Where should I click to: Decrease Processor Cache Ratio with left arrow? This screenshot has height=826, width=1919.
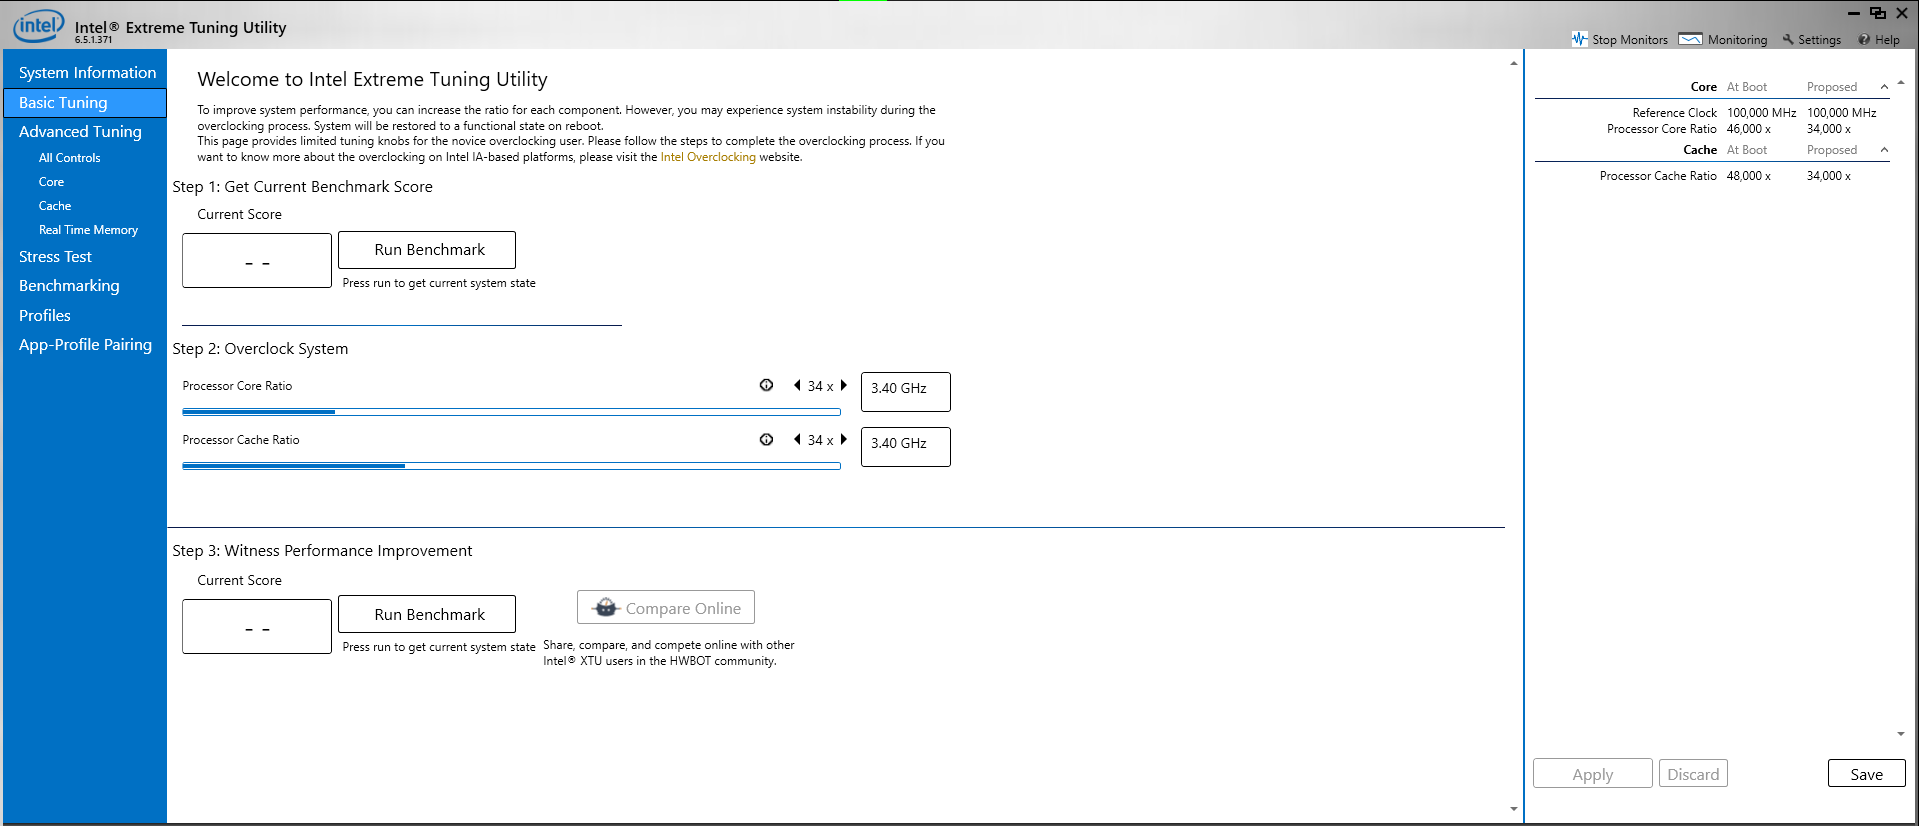point(797,439)
